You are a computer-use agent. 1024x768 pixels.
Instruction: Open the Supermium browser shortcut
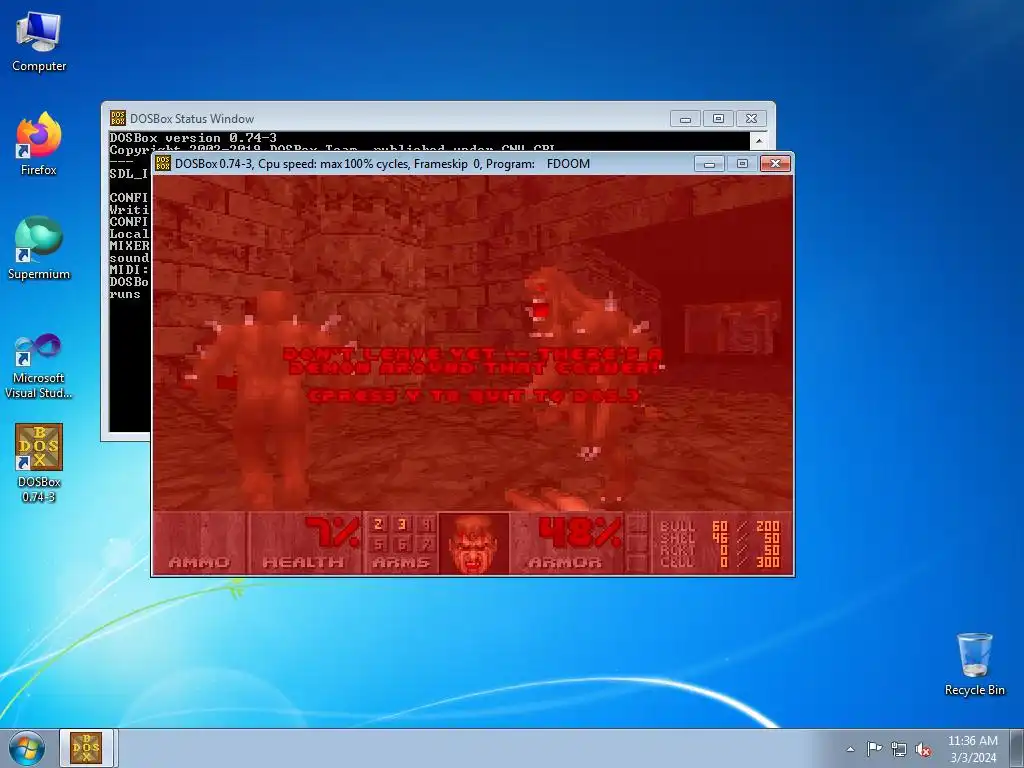pyautogui.click(x=39, y=248)
